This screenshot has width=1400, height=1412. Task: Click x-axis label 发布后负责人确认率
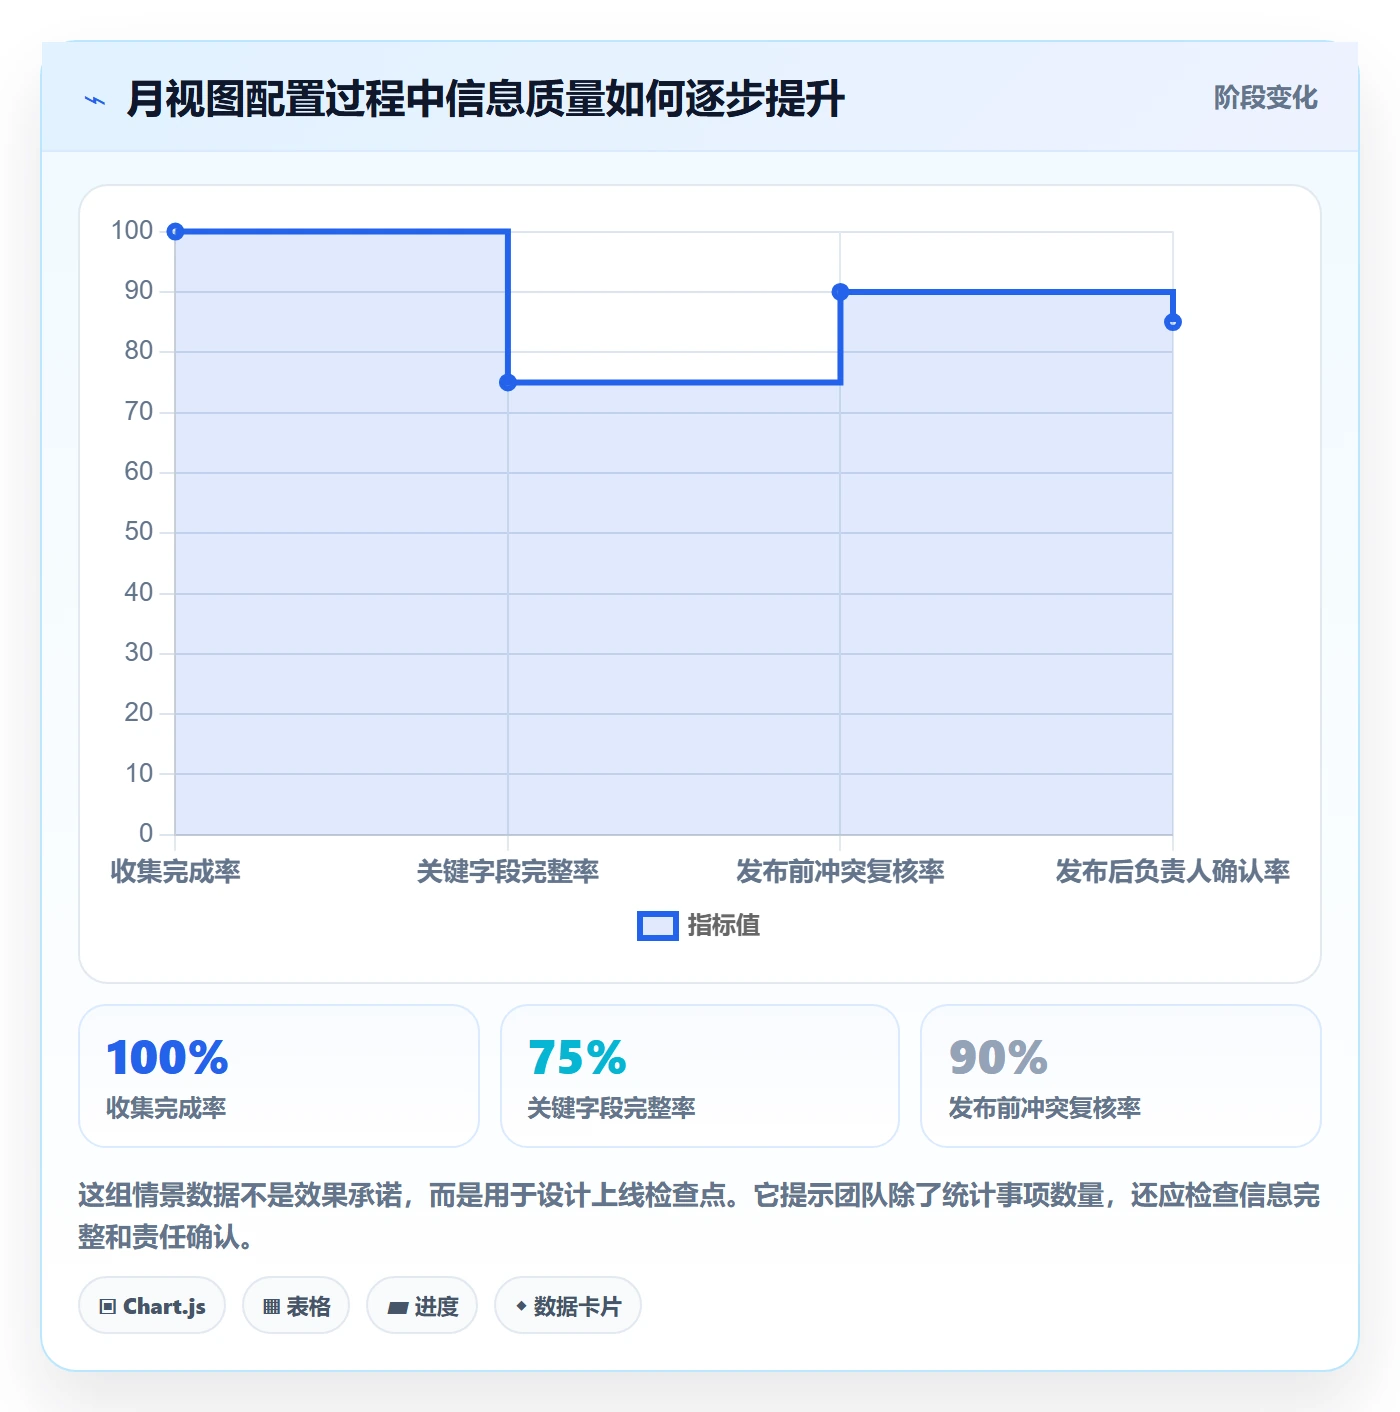point(1173,872)
